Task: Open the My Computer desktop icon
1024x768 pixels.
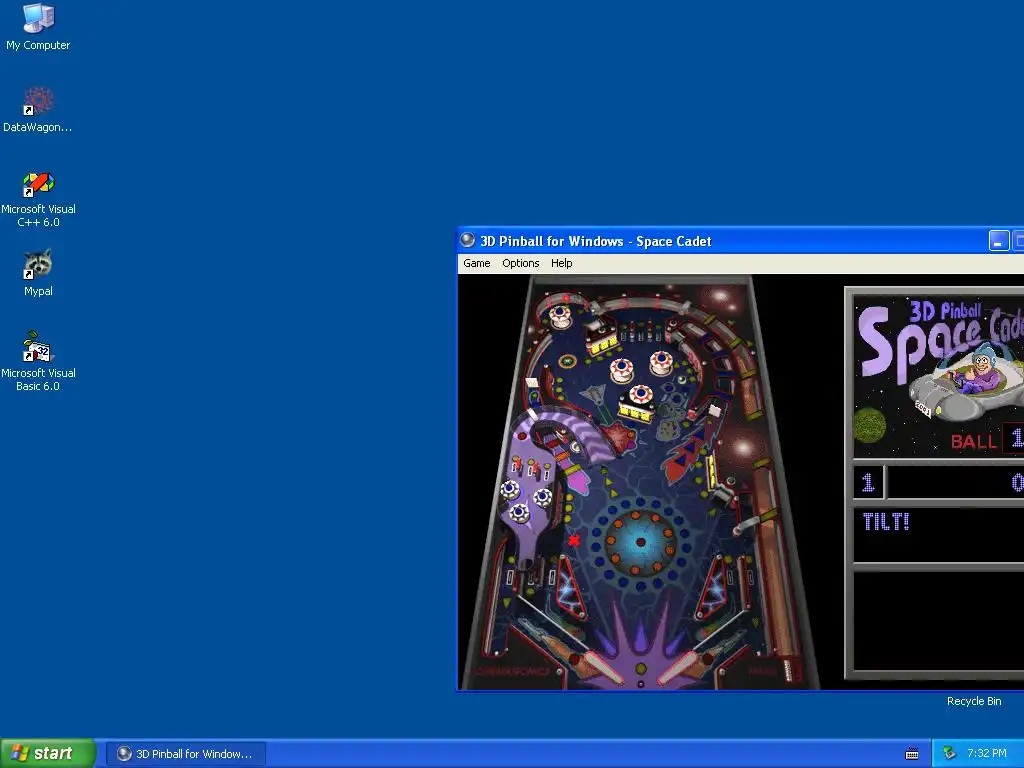Action: click(x=38, y=27)
